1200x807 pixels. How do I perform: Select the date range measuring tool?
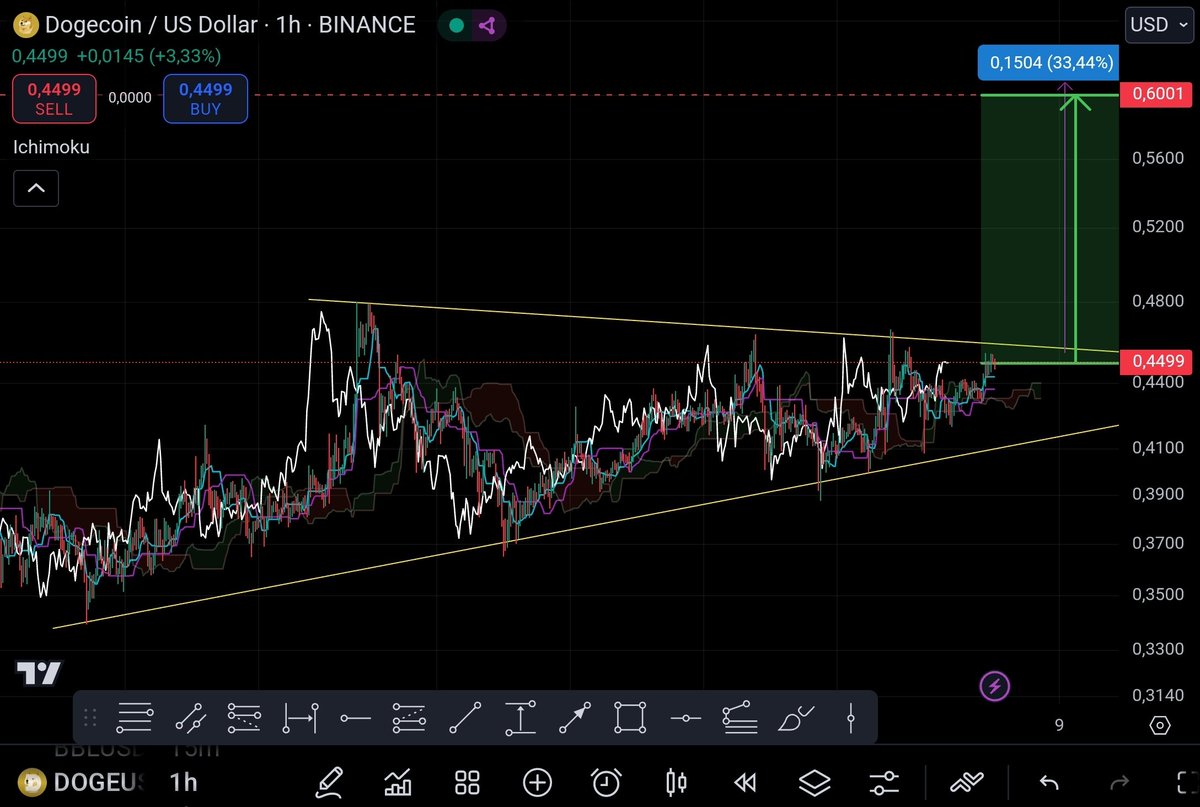(x=300, y=717)
